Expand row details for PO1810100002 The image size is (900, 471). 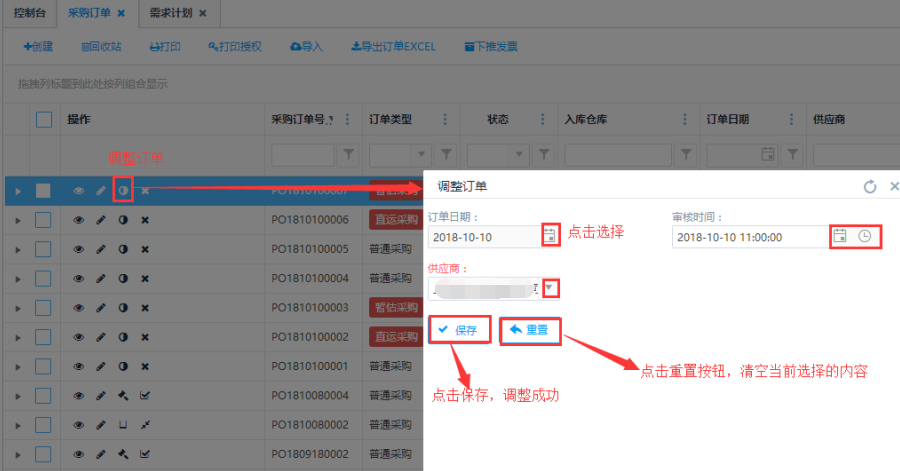(x=16, y=337)
